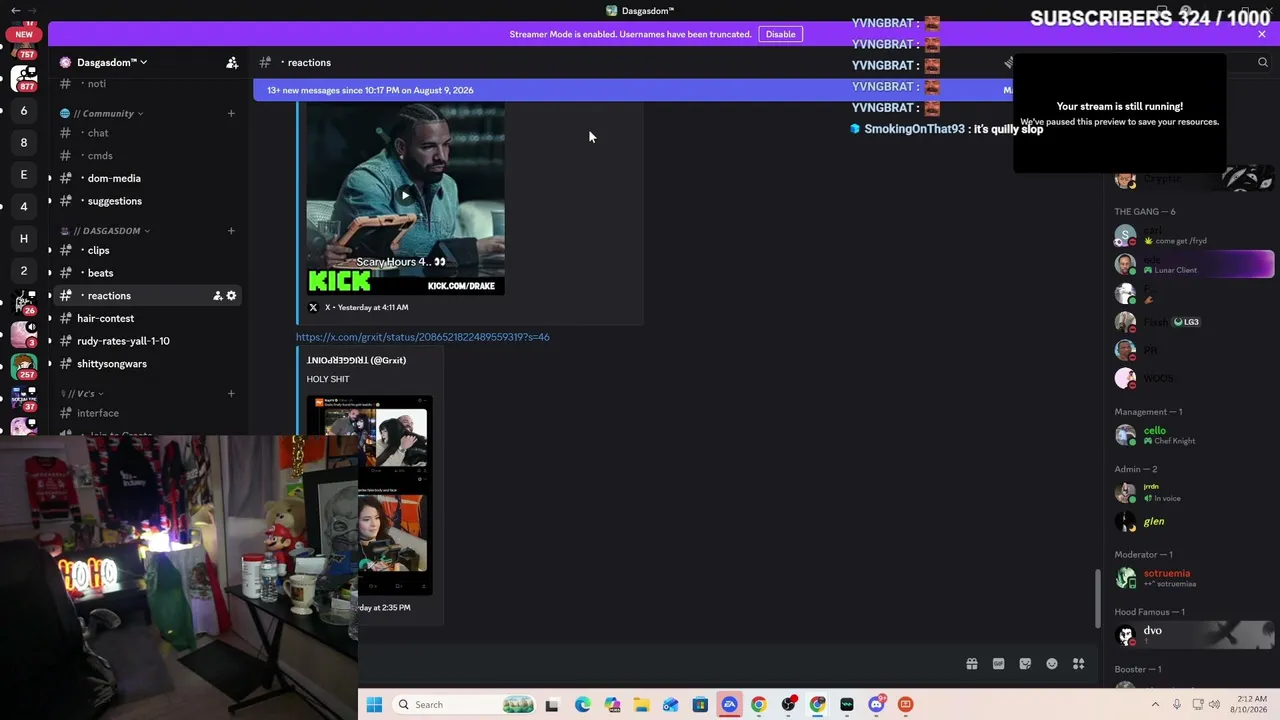Open the EA app in the taskbar
The width and height of the screenshot is (1280, 720).
(729, 705)
